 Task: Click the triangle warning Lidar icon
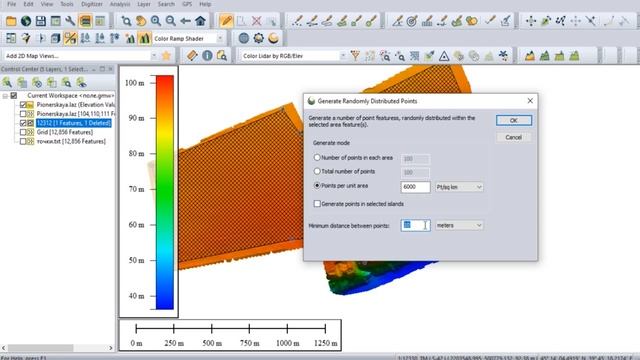pos(444,56)
